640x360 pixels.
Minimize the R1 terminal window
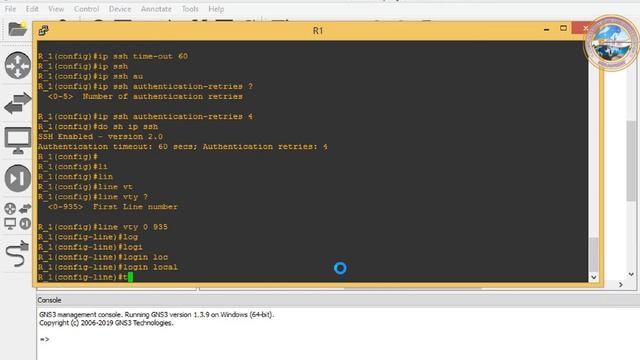[x=547, y=29]
